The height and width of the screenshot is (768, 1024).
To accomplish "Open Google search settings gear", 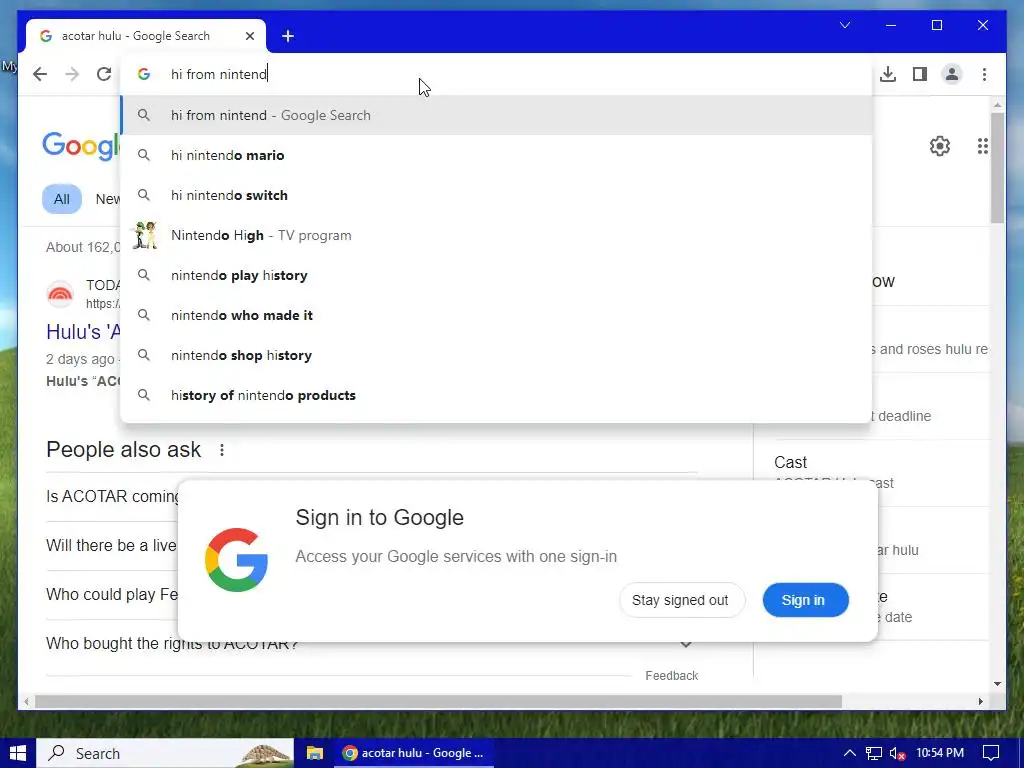I will click(x=940, y=146).
